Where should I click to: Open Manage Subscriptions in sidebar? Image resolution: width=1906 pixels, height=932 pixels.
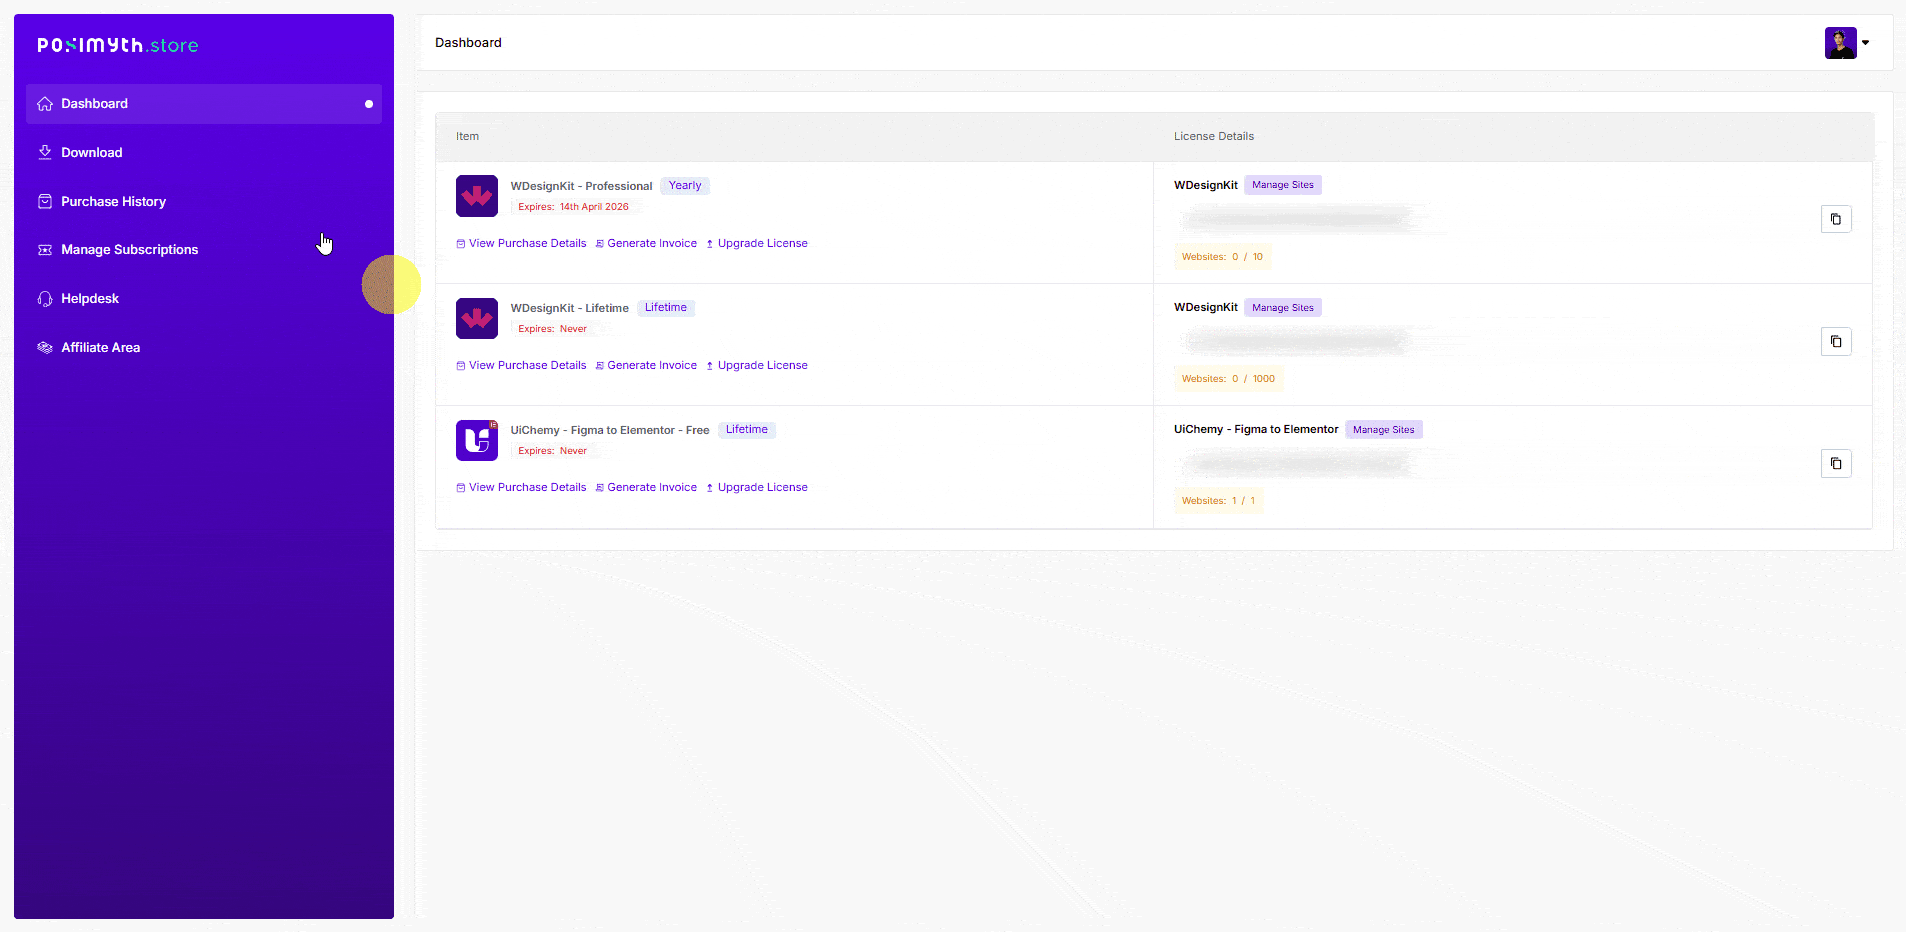[x=204, y=250]
